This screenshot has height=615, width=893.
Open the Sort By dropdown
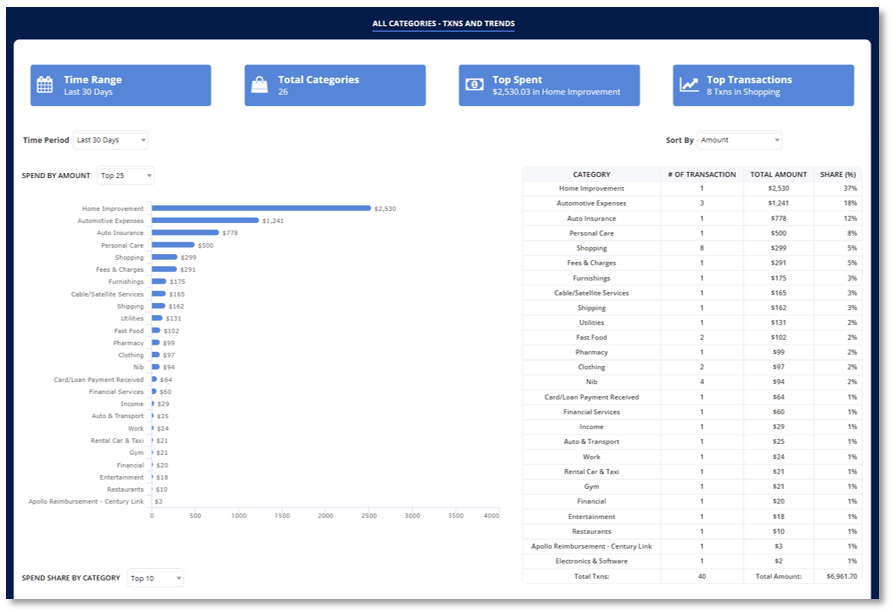point(739,140)
